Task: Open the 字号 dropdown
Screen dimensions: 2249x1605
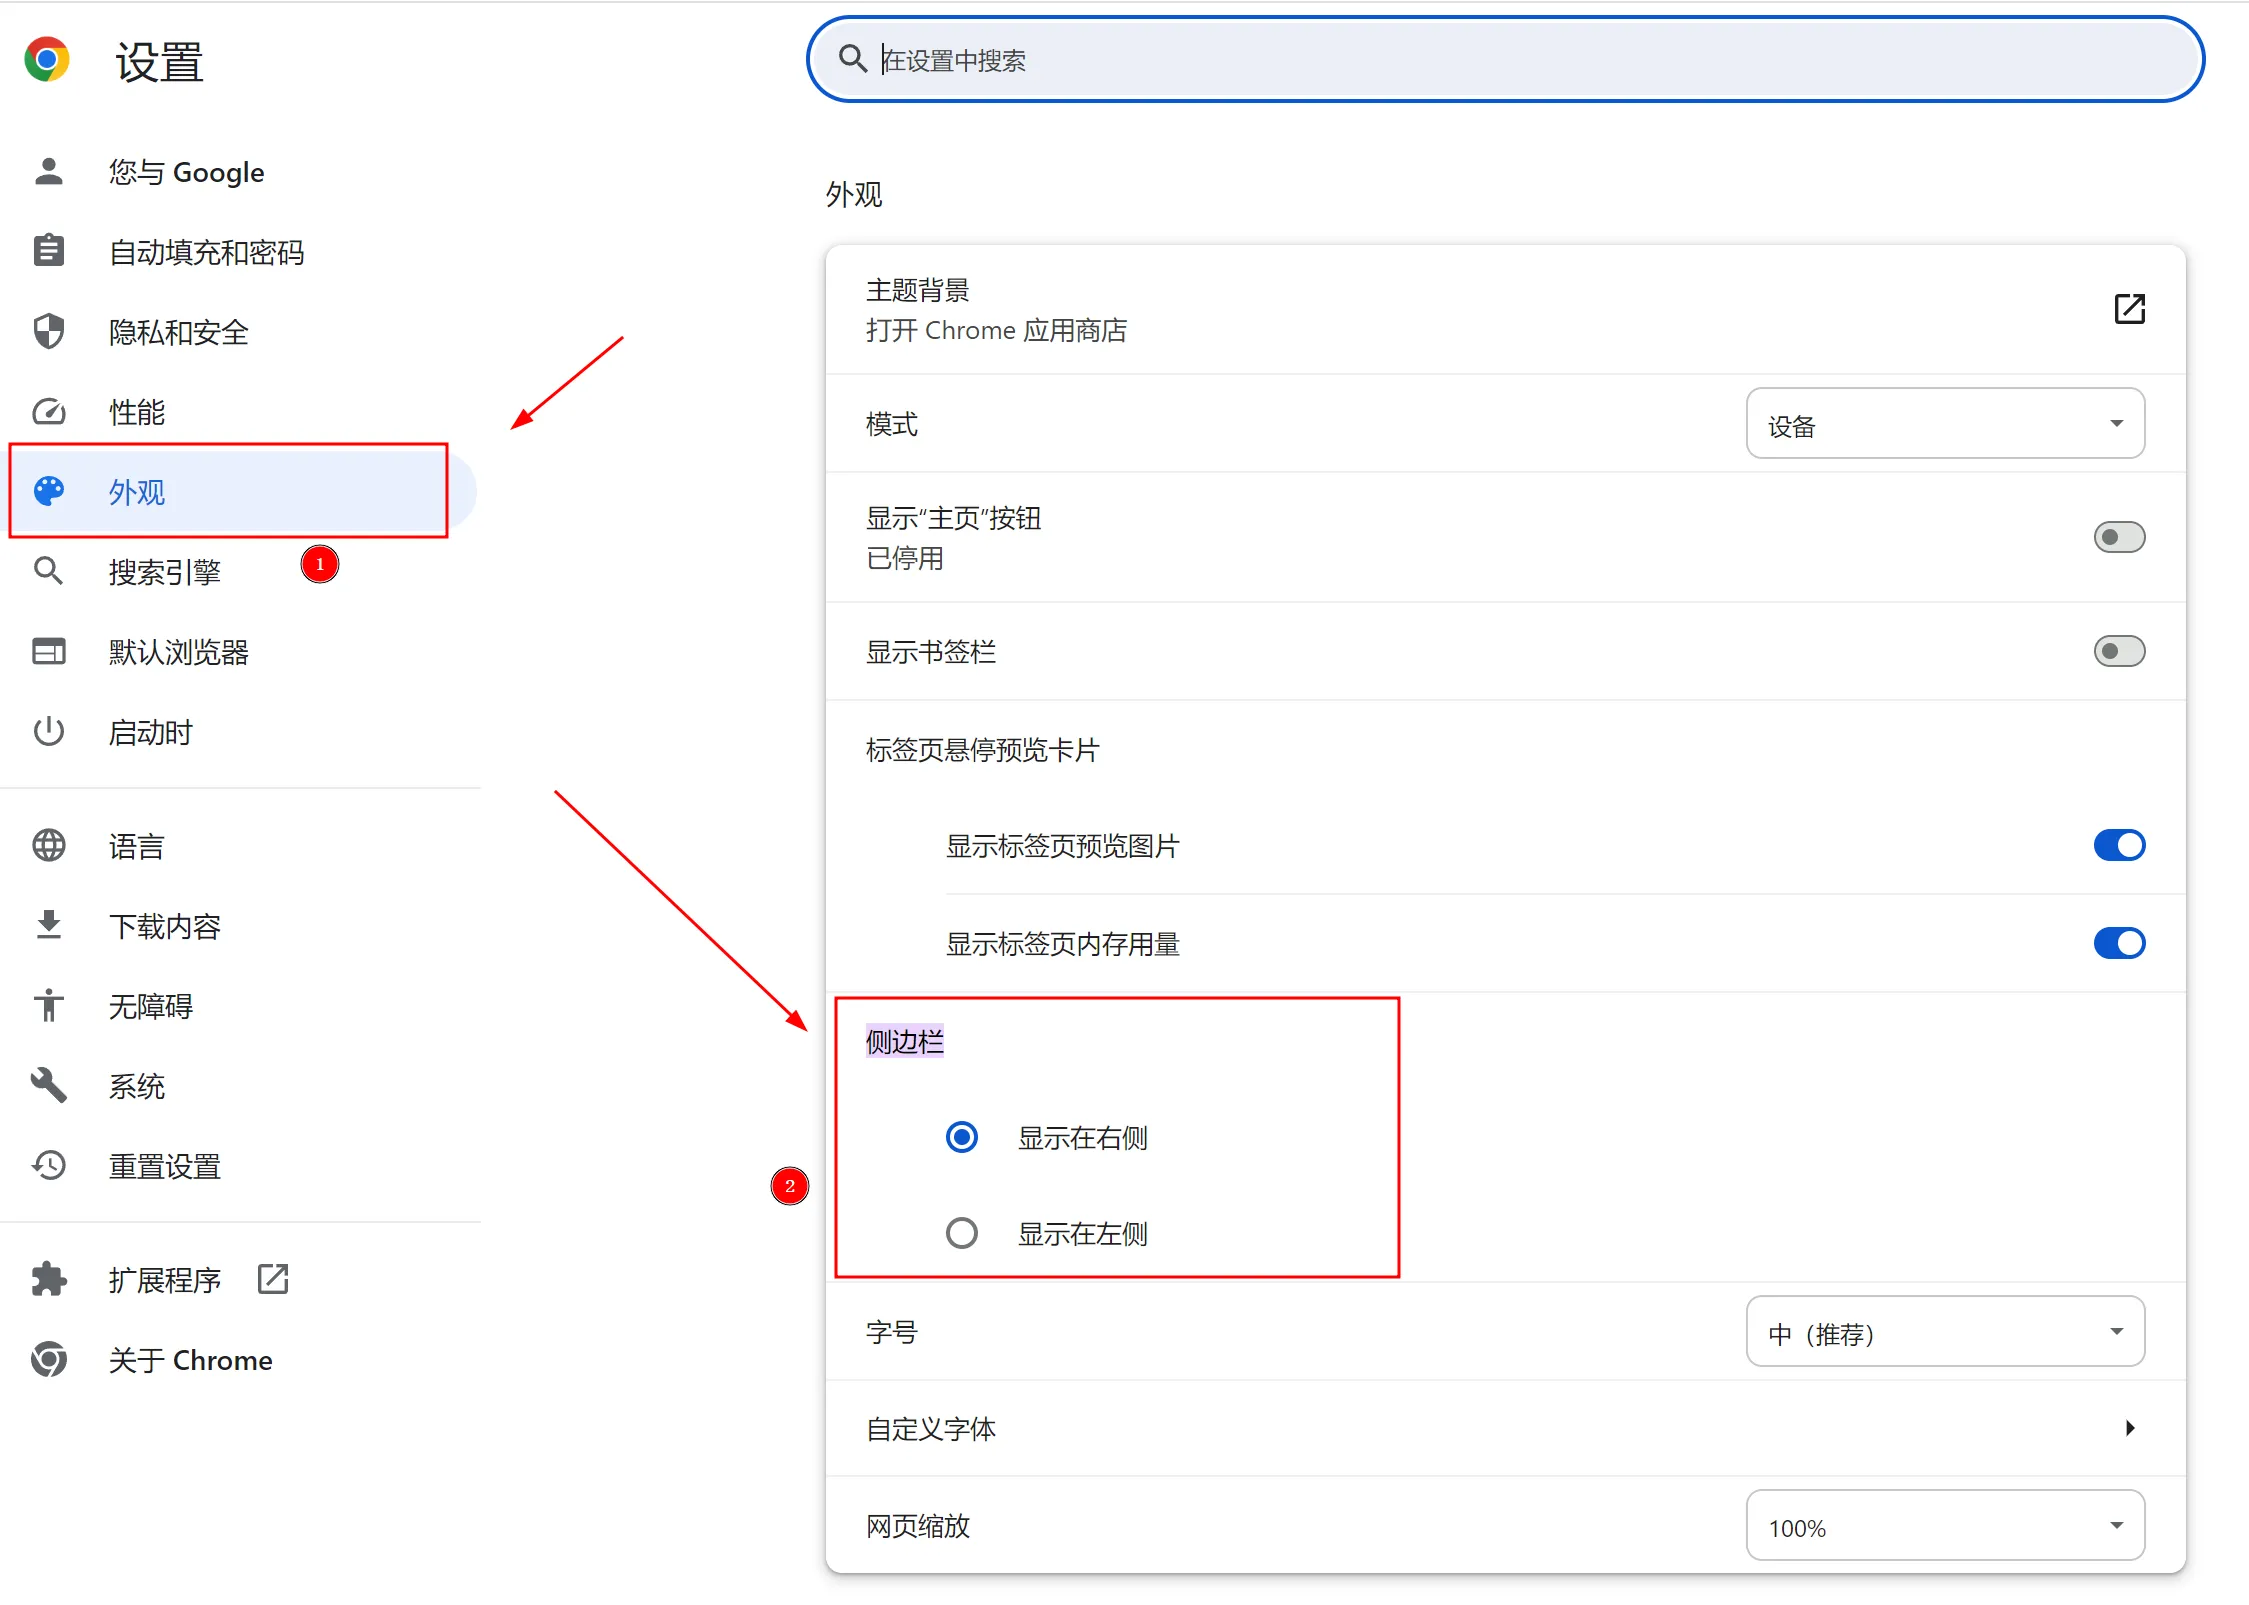Action: click(1944, 1332)
